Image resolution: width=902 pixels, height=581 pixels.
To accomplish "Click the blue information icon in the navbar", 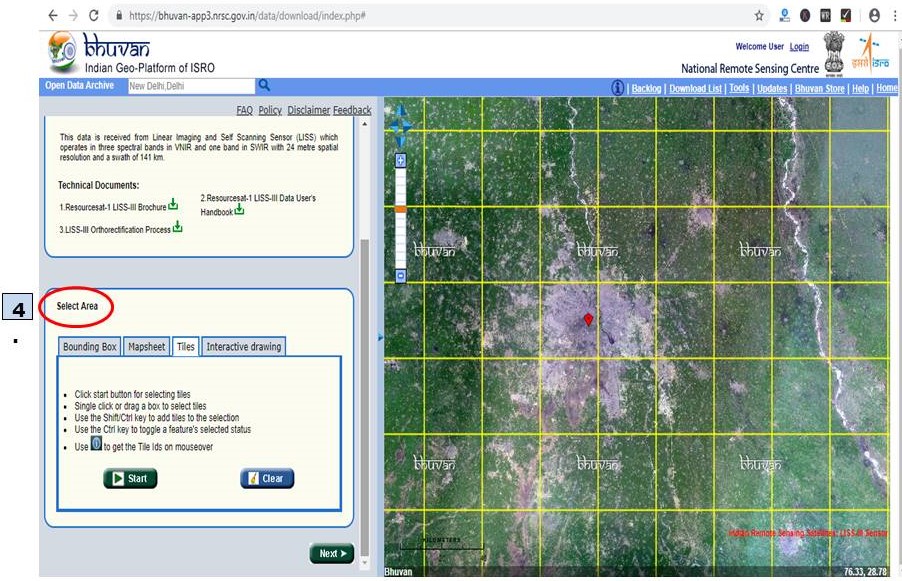I will (617, 87).
